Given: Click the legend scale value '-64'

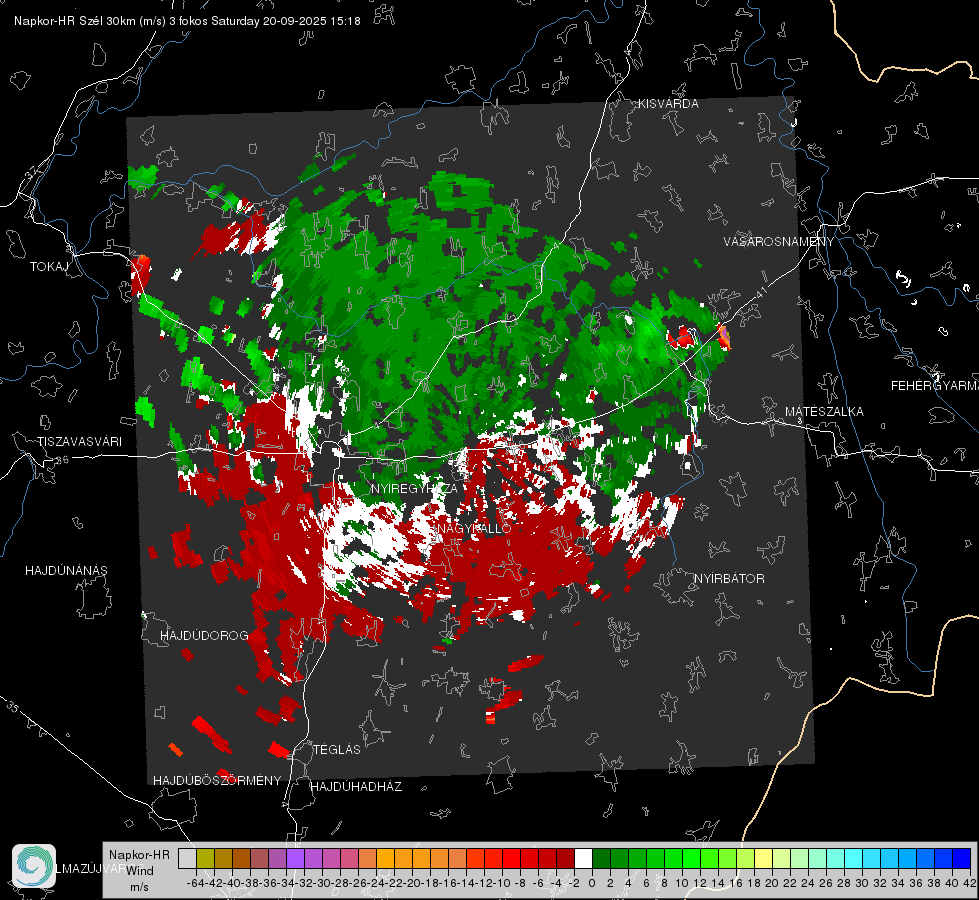Looking at the screenshot, I should click(x=195, y=883).
